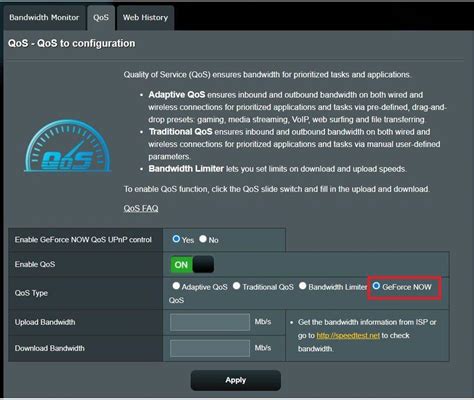The height and width of the screenshot is (400, 474).
Task: Click the 'Download Bandwidth' label
Action: (50, 348)
